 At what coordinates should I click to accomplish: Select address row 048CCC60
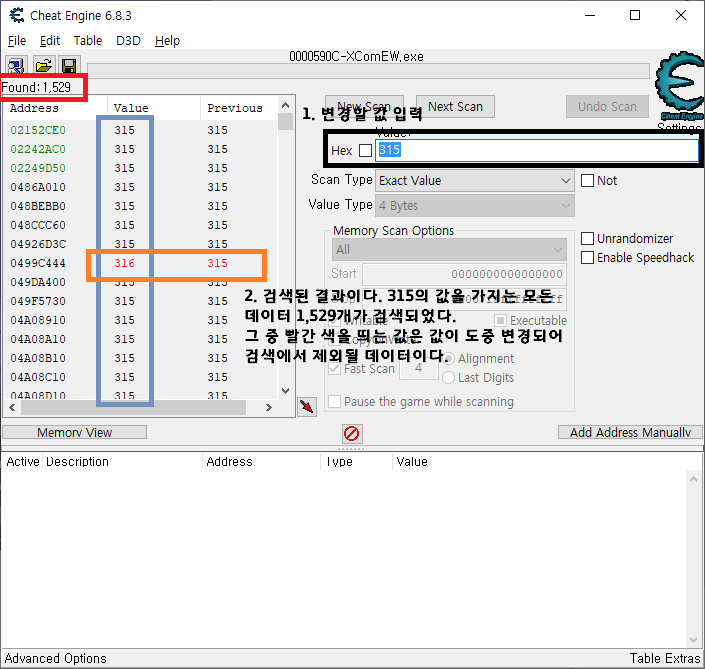[x=141, y=225]
